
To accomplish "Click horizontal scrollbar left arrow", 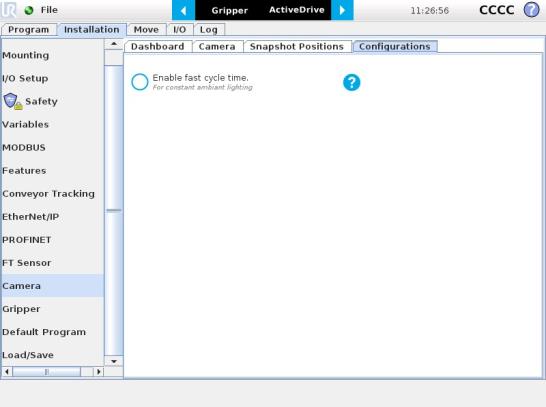I will click(x=7, y=371).
